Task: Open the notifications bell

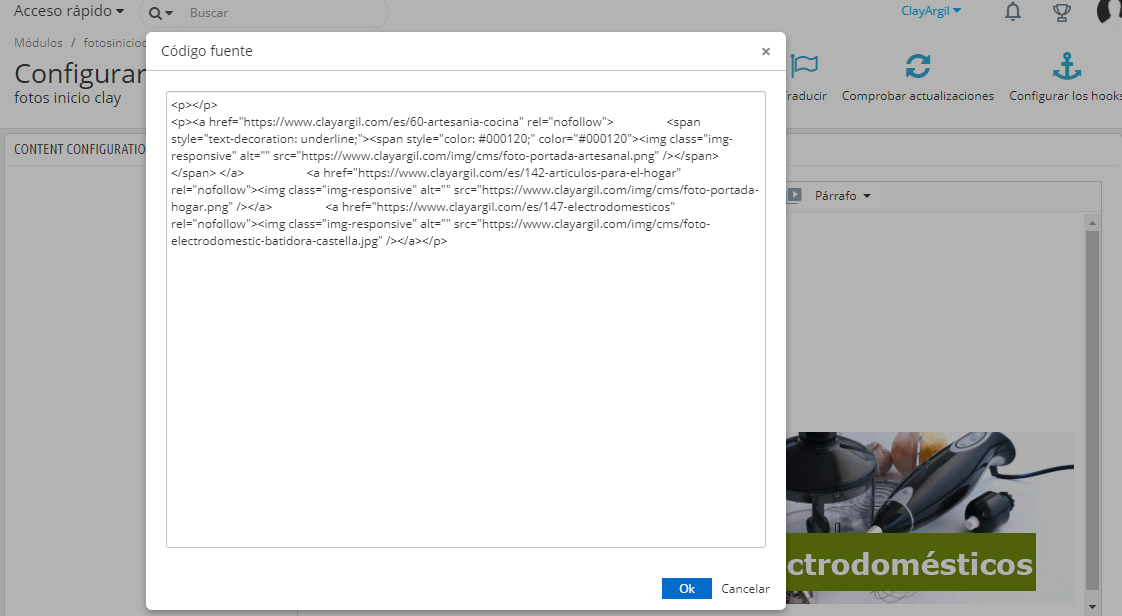Action: 1013,11
